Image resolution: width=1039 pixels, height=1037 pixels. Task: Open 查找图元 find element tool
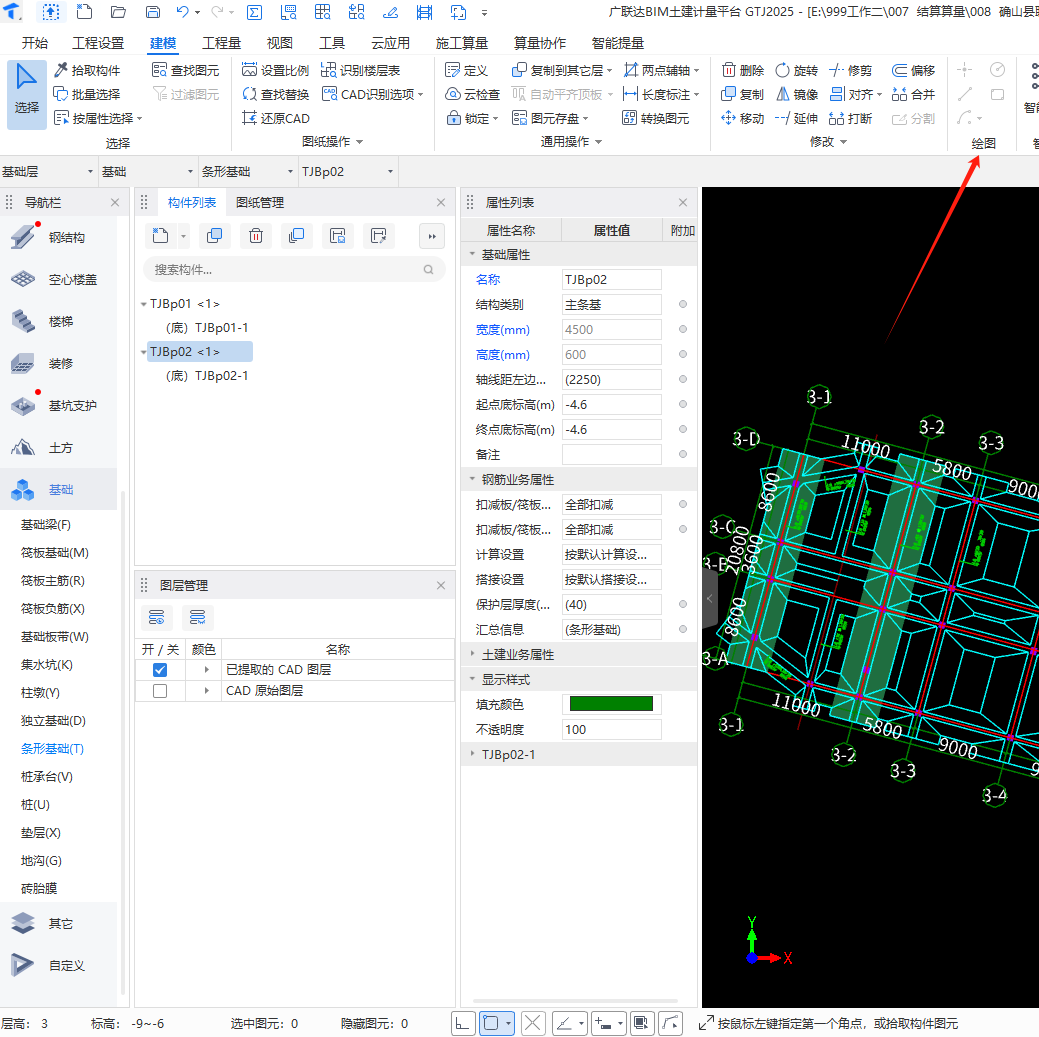pyautogui.click(x=186, y=70)
